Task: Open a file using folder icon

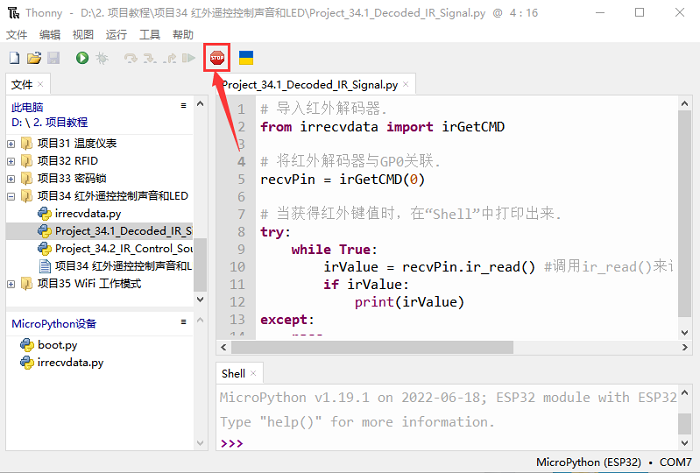Action: pos(33,59)
